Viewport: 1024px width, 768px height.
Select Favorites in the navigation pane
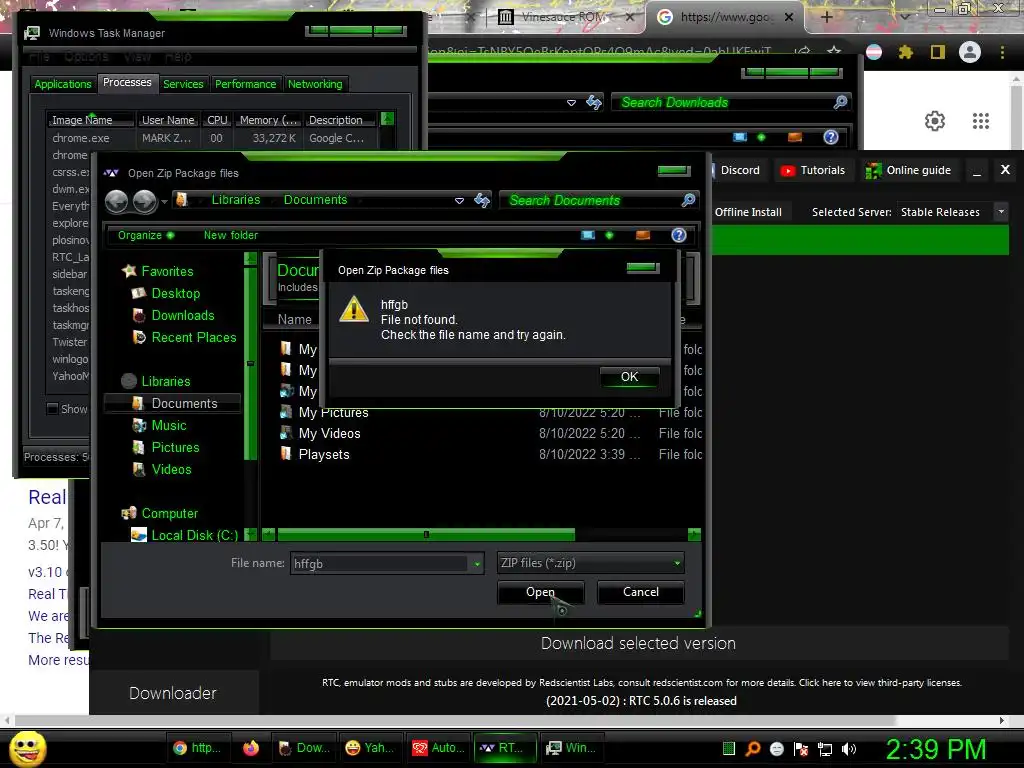[x=167, y=271]
